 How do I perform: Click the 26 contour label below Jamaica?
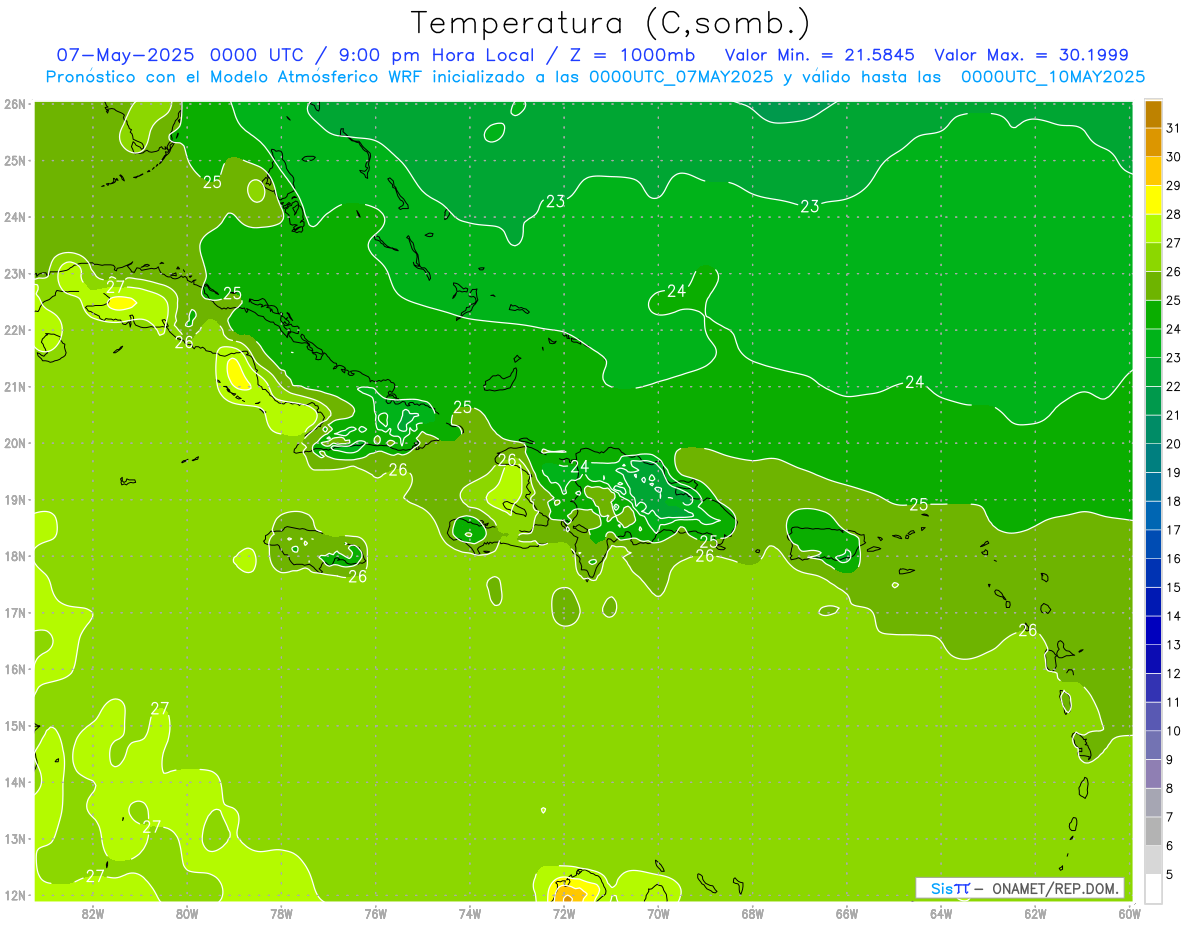tap(357, 577)
